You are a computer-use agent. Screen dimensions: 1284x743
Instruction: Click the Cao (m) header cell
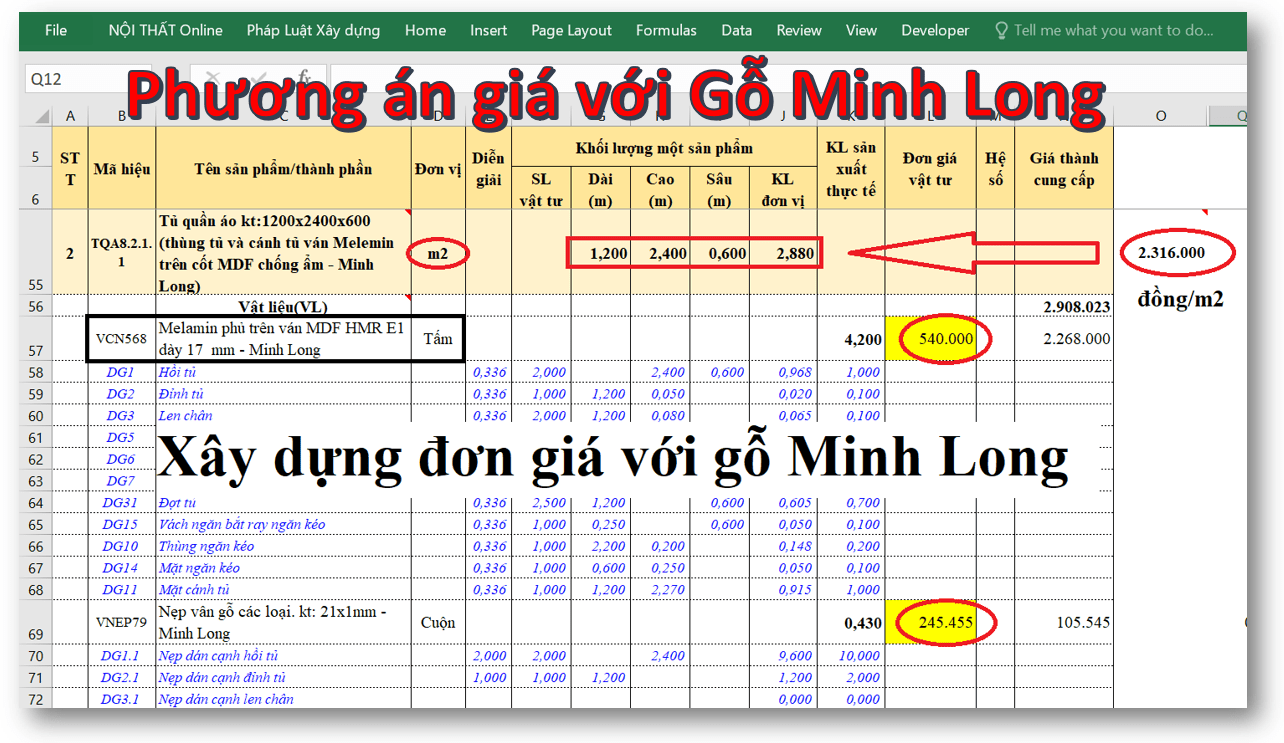click(x=660, y=189)
